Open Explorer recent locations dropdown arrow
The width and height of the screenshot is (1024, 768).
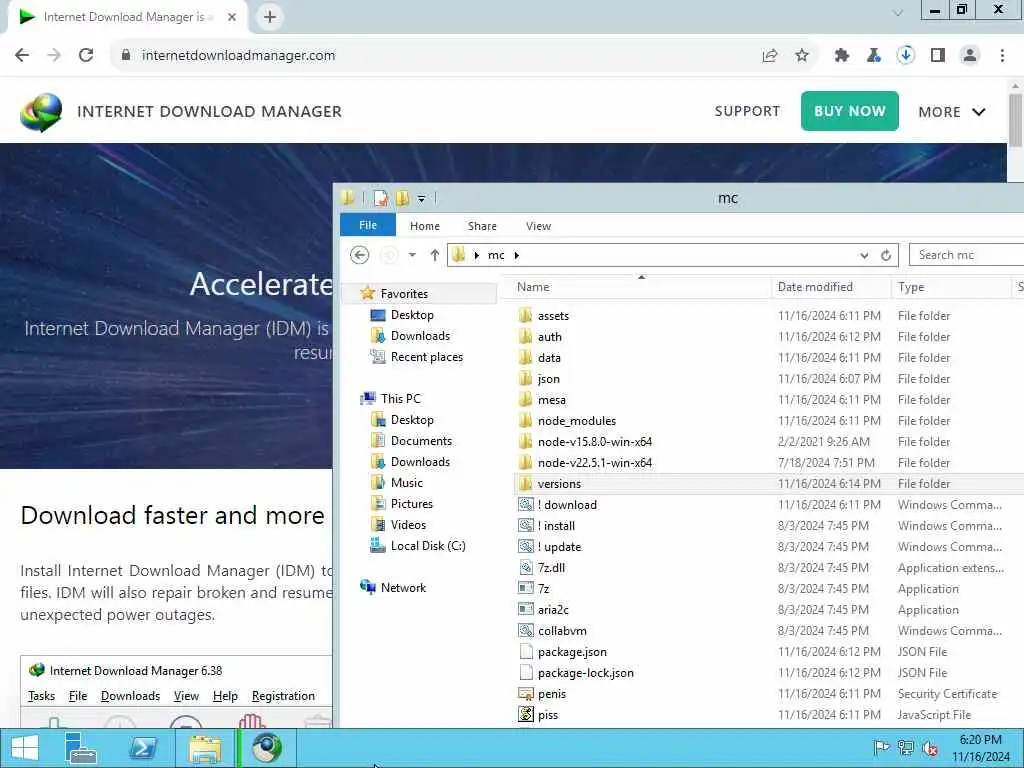(412, 255)
